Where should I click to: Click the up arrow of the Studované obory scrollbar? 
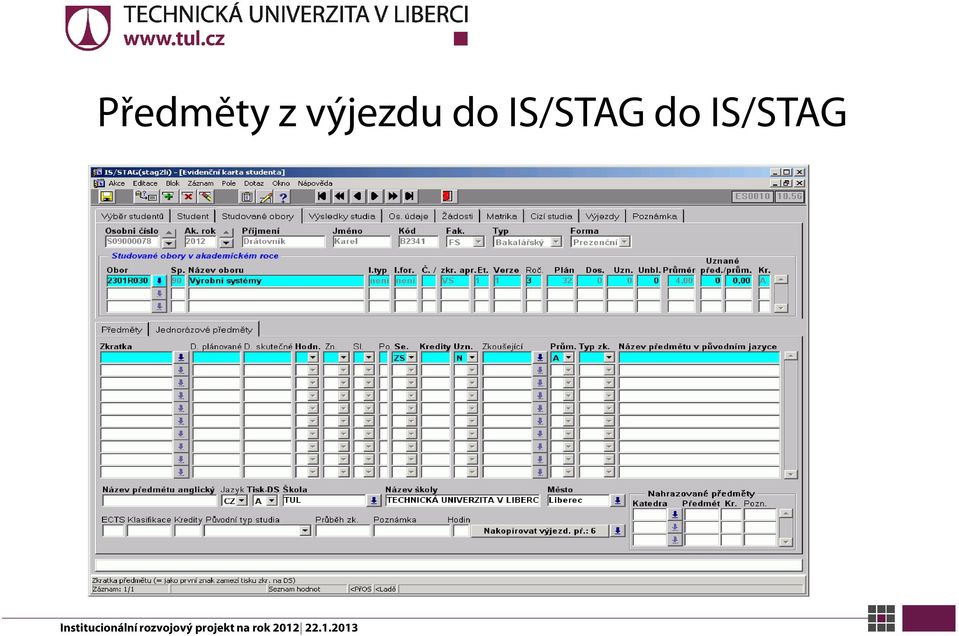pos(780,279)
